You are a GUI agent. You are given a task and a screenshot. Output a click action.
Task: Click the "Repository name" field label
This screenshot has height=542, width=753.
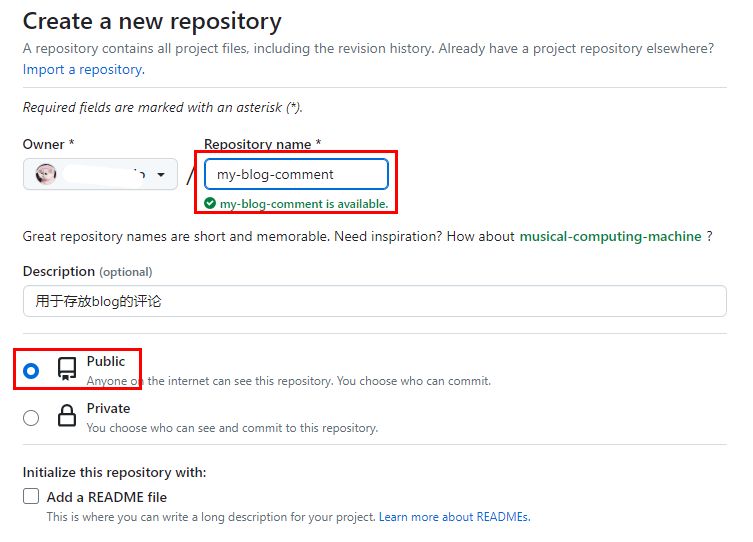(262, 144)
